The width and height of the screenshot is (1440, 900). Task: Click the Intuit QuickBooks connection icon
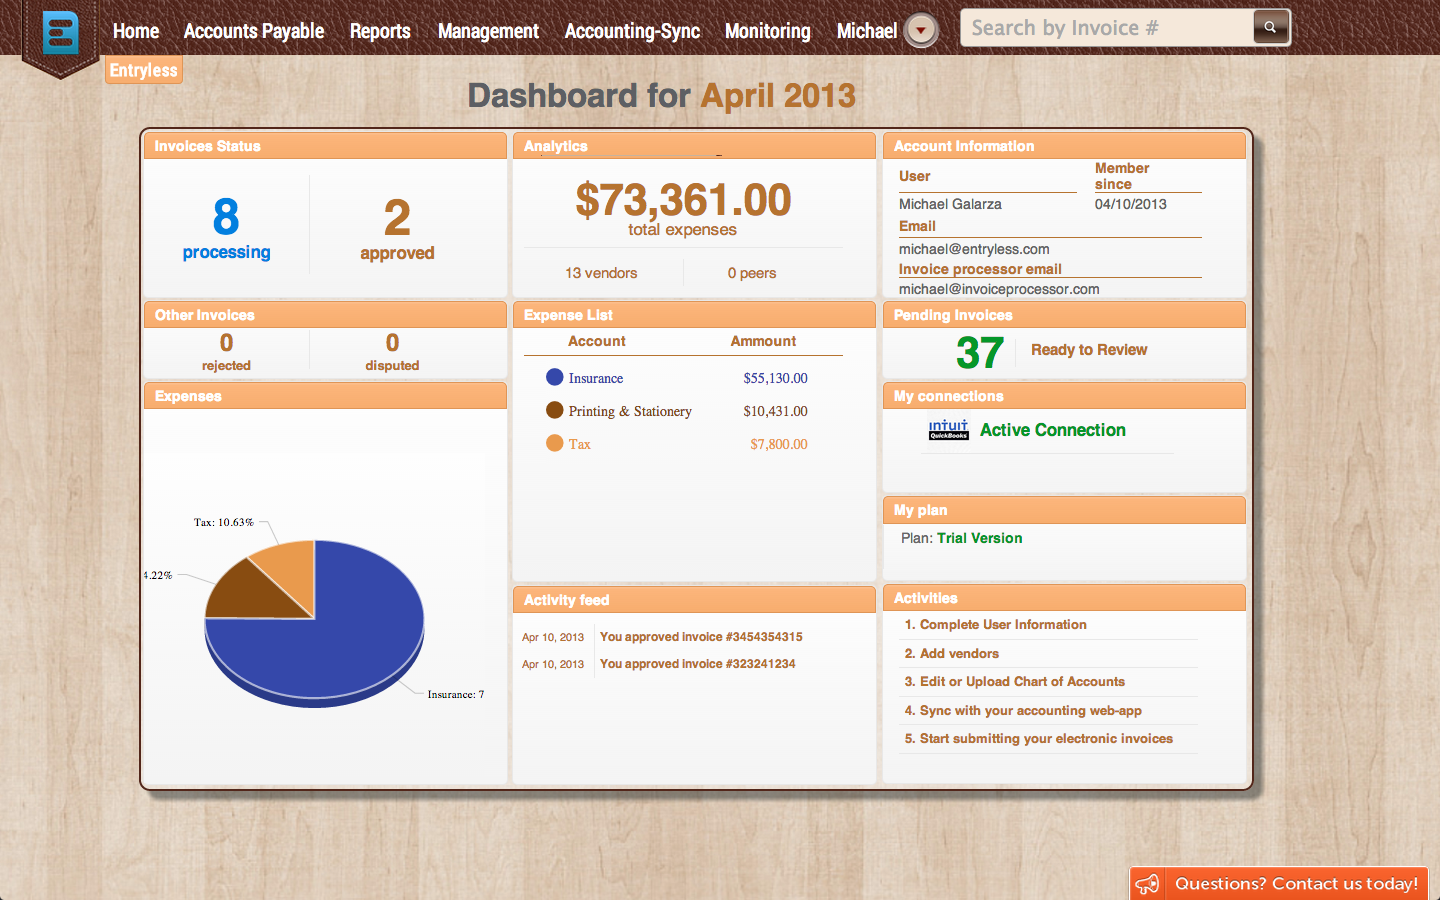click(x=948, y=430)
